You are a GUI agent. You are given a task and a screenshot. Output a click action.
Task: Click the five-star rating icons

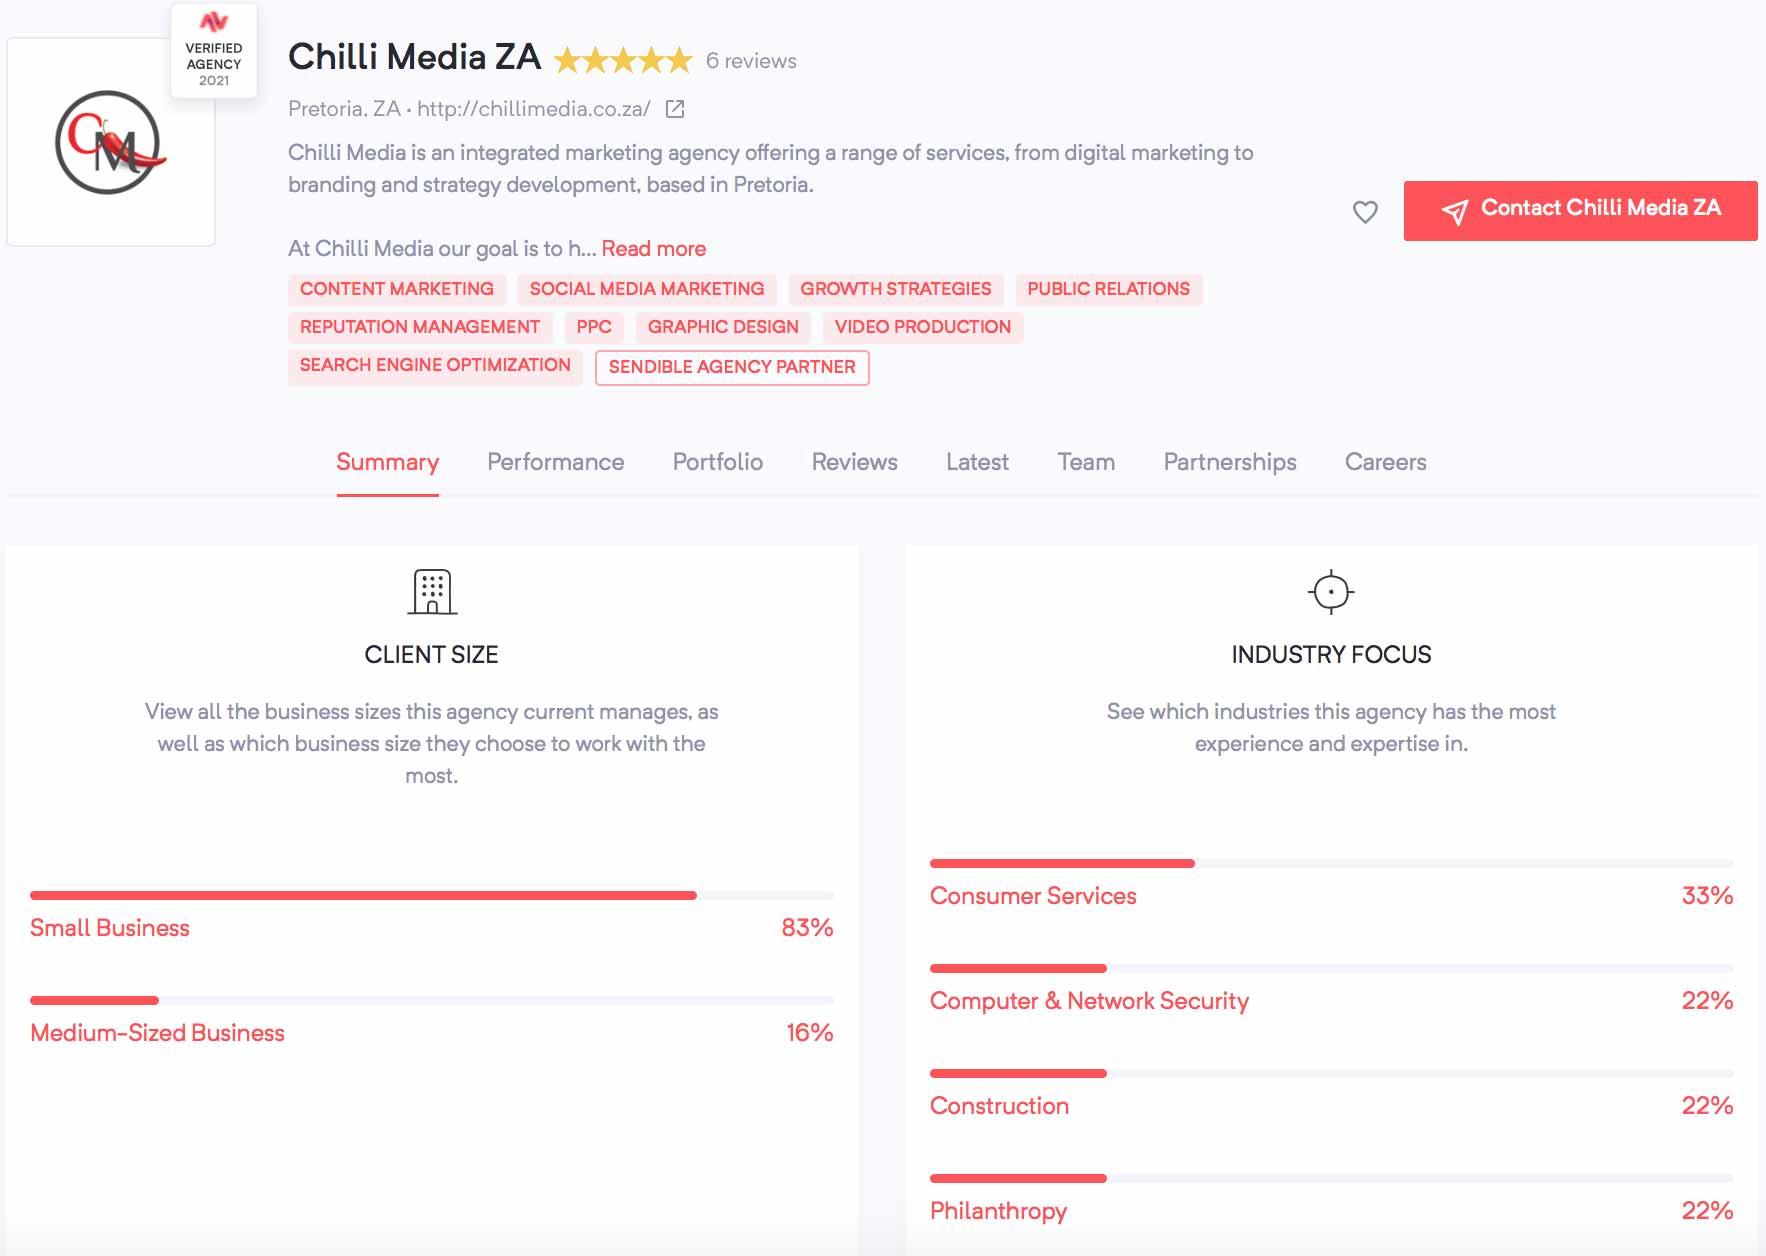pyautogui.click(x=623, y=61)
